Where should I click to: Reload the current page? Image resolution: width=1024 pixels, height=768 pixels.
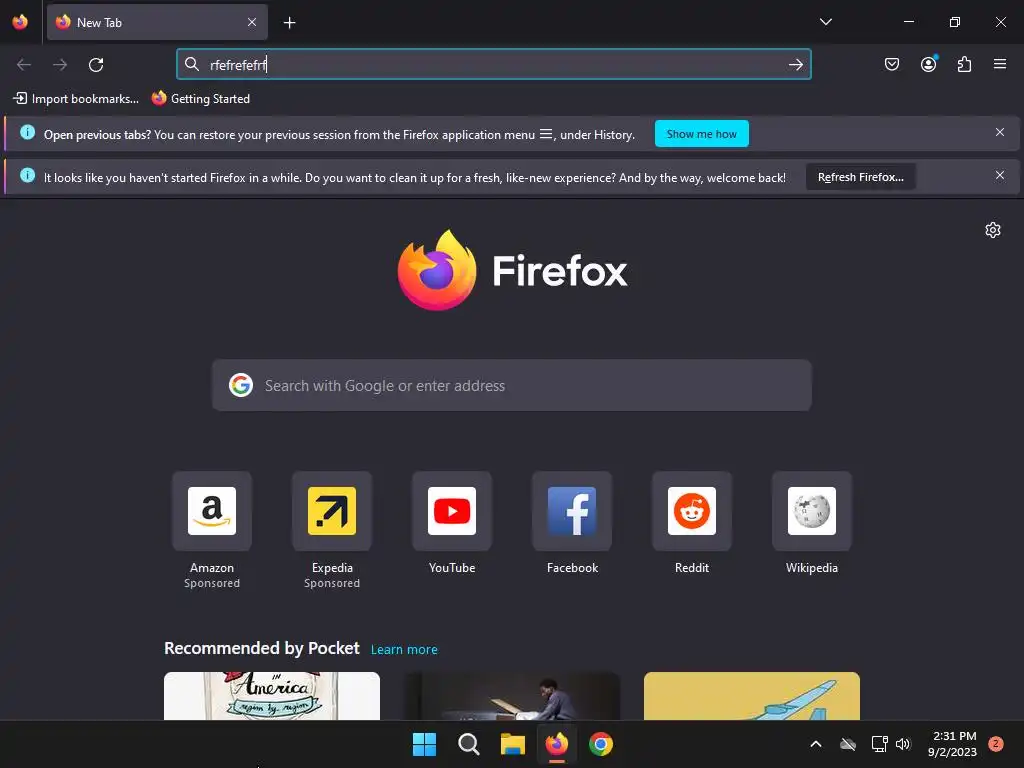[96, 65]
